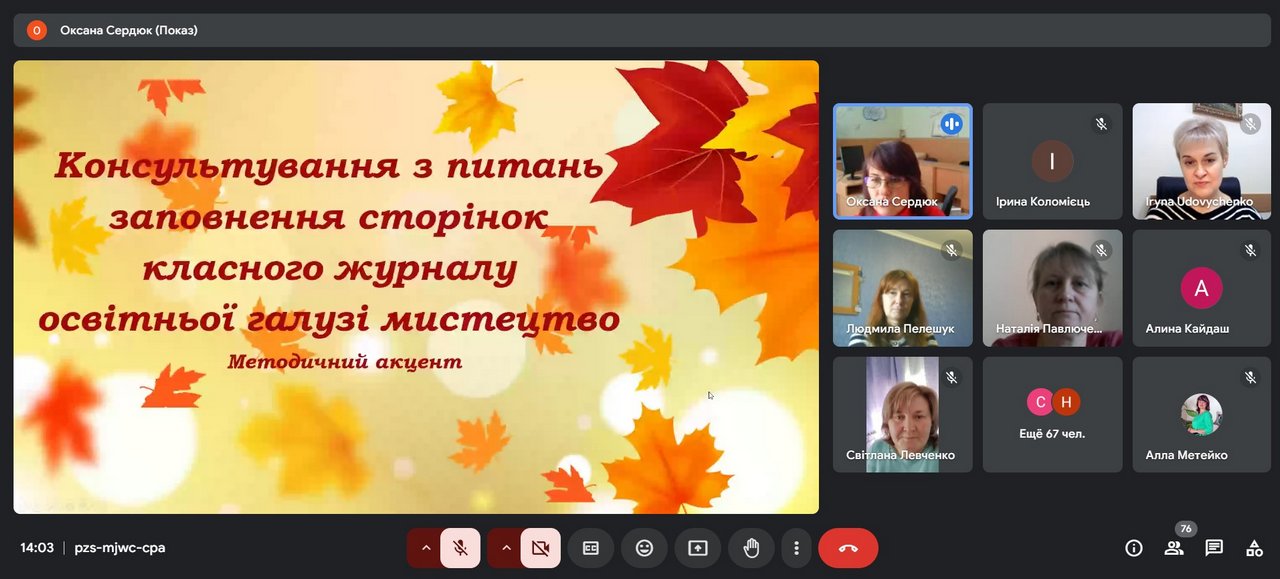
Task: Open the 'Ещё 67 чел.' participants tile
Action: click(x=1052, y=415)
